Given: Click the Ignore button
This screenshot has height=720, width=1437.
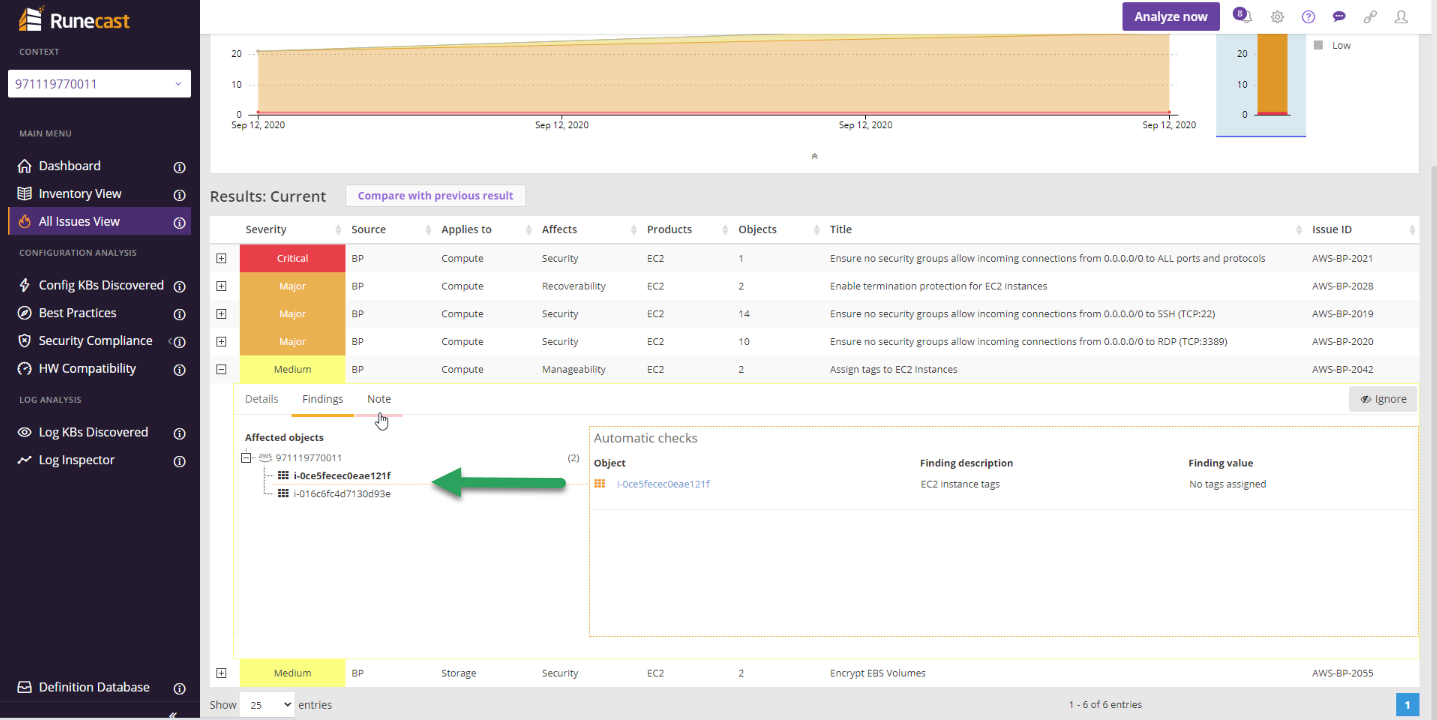Looking at the screenshot, I should tap(1383, 399).
